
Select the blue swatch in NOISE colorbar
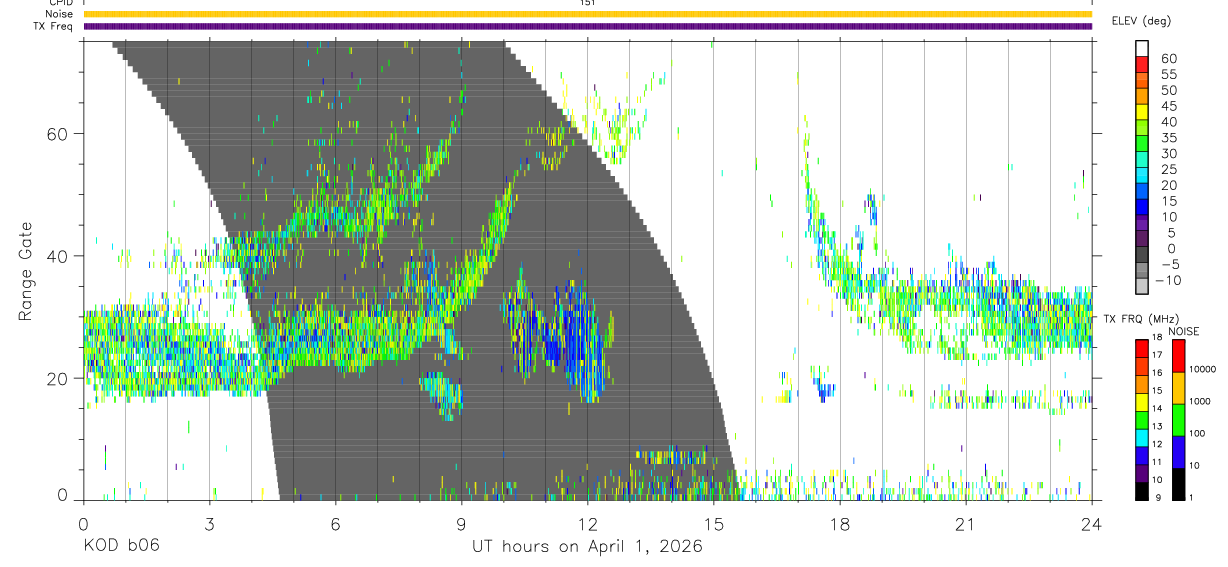click(x=1179, y=452)
